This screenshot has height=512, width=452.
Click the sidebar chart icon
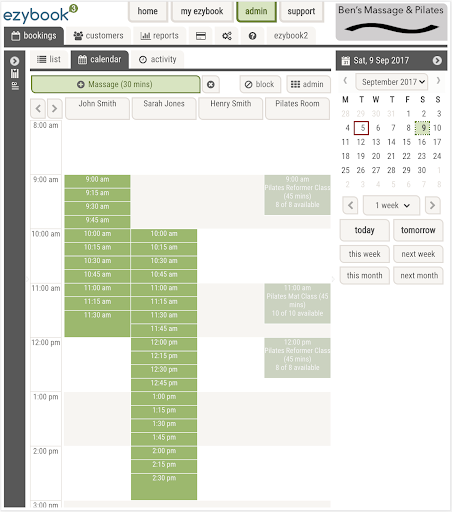point(15,73)
